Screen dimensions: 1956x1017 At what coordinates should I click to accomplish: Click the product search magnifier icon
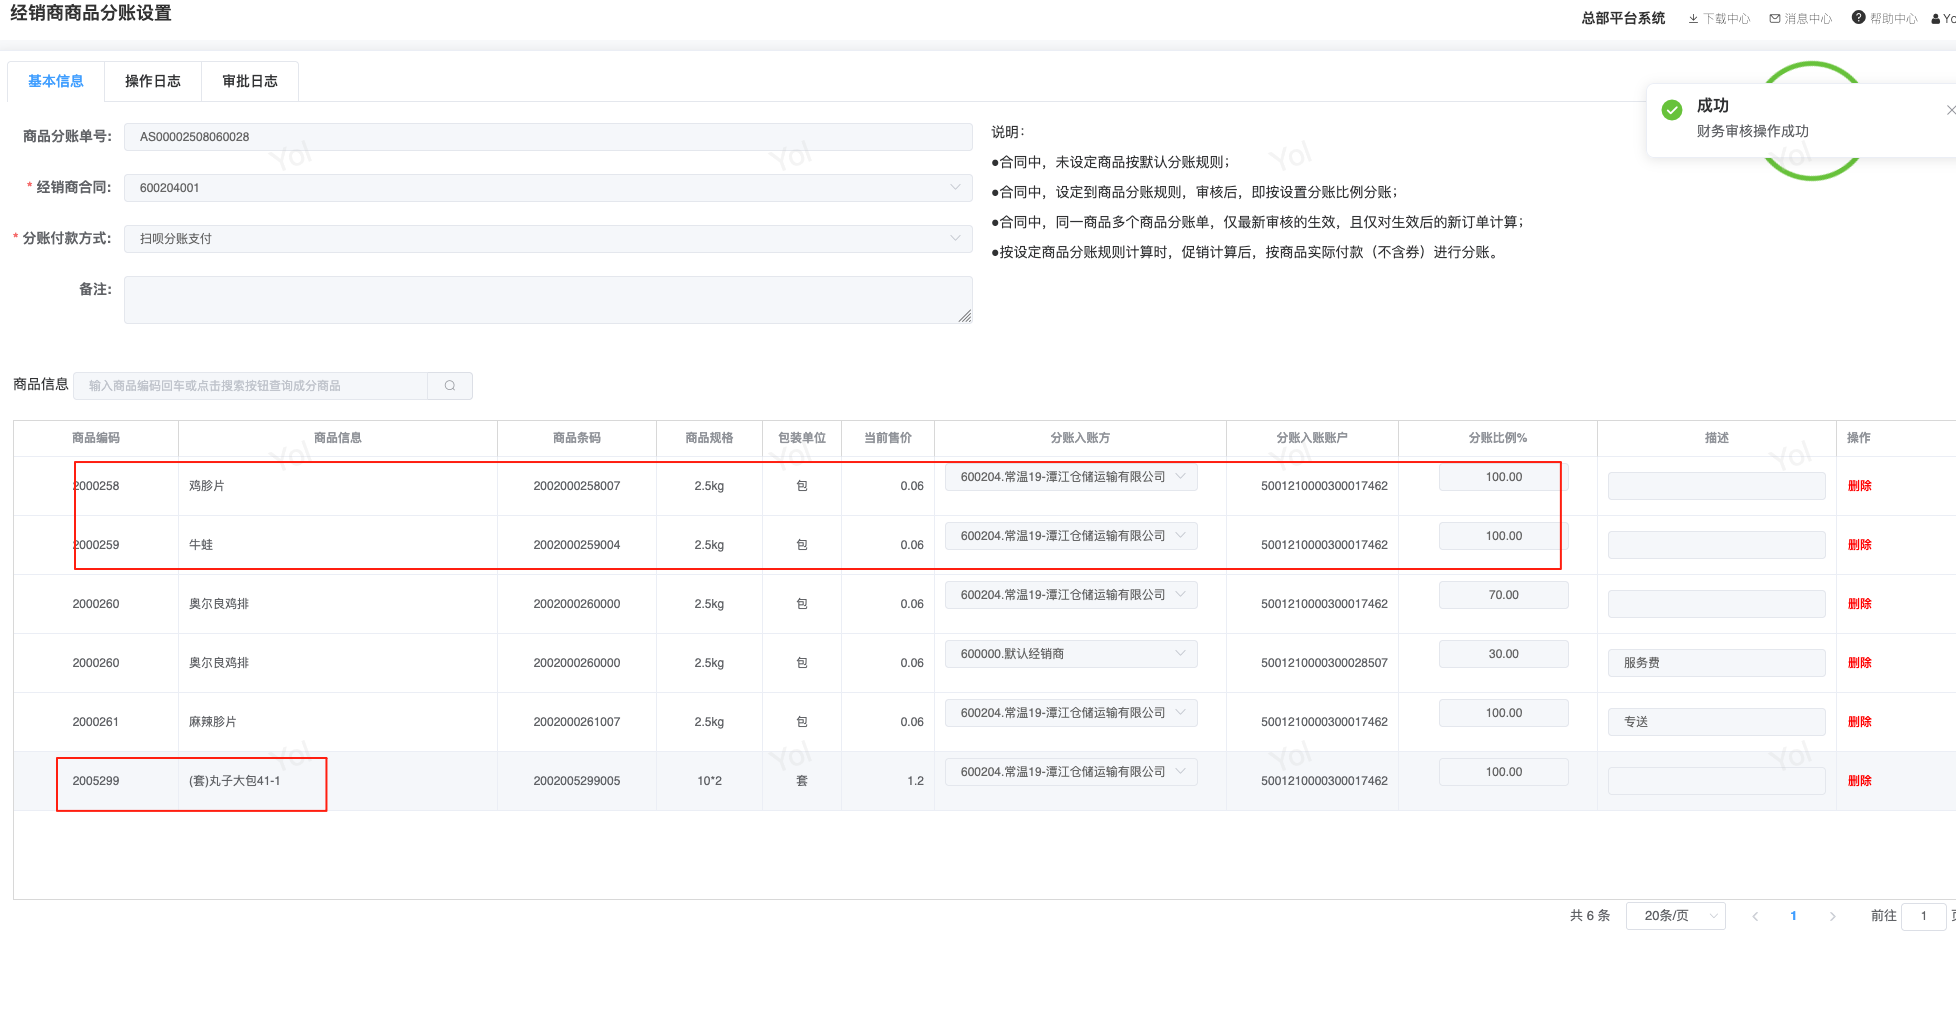[x=450, y=386]
